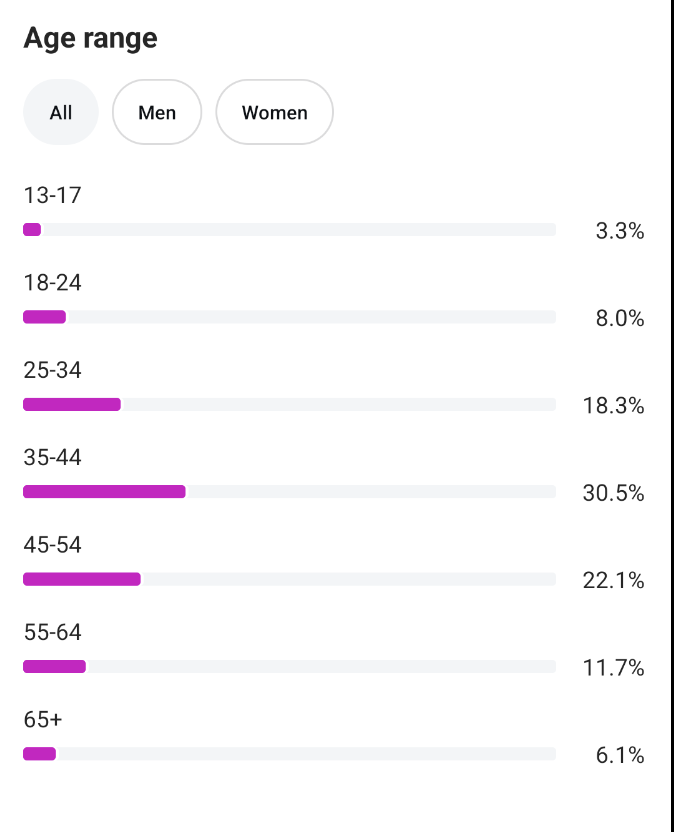Show Women age range breakdown

pyautogui.click(x=274, y=112)
